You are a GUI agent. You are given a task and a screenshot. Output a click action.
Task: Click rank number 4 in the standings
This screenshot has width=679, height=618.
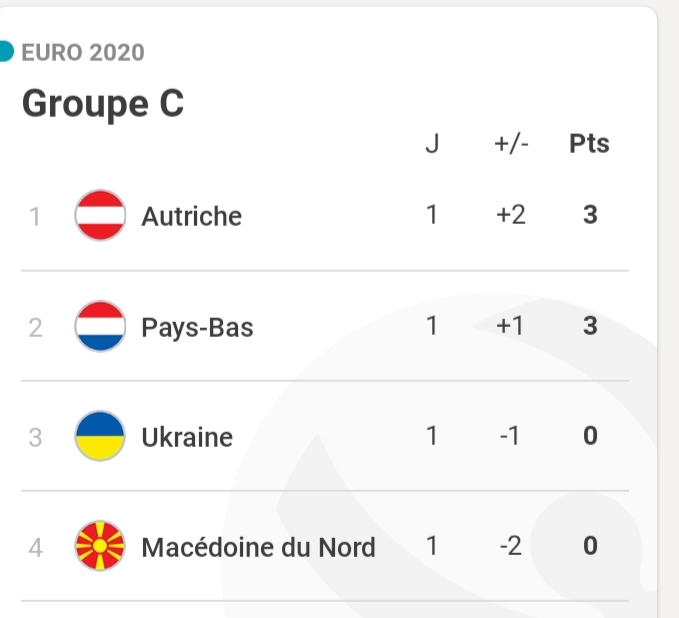tap(35, 547)
